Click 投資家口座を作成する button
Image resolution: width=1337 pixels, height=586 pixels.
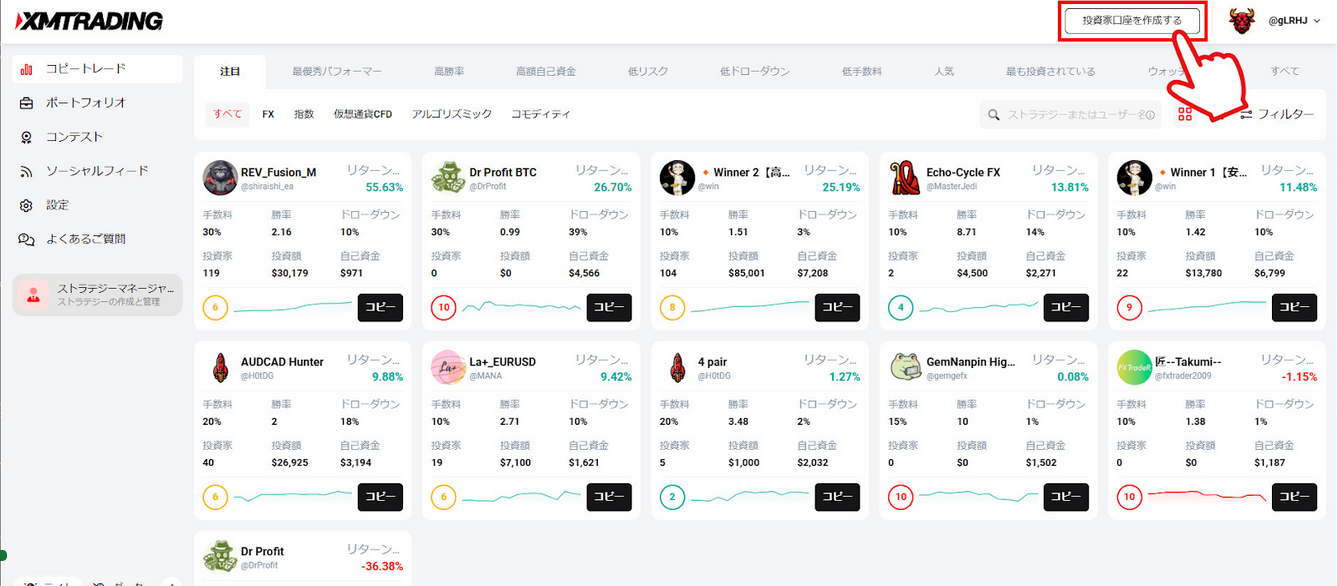click(1131, 20)
